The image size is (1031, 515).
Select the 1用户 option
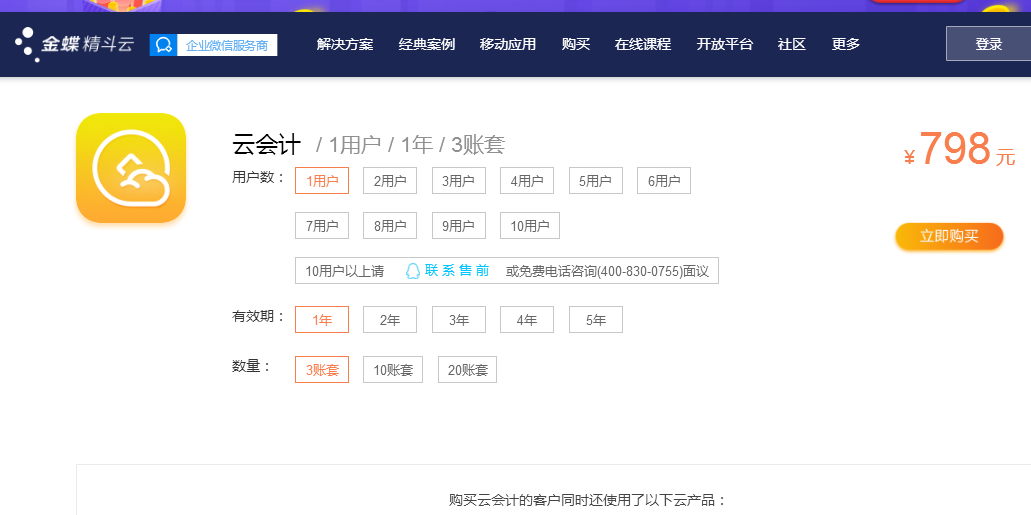[322, 181]
